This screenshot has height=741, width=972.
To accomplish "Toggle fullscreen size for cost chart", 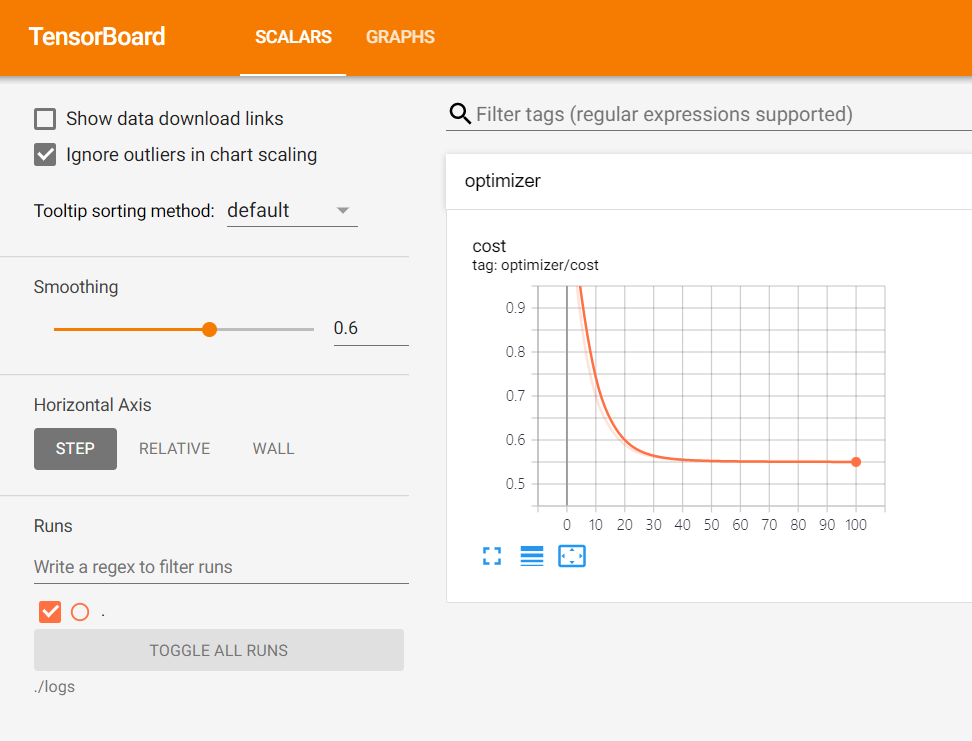I will [492, 556].
